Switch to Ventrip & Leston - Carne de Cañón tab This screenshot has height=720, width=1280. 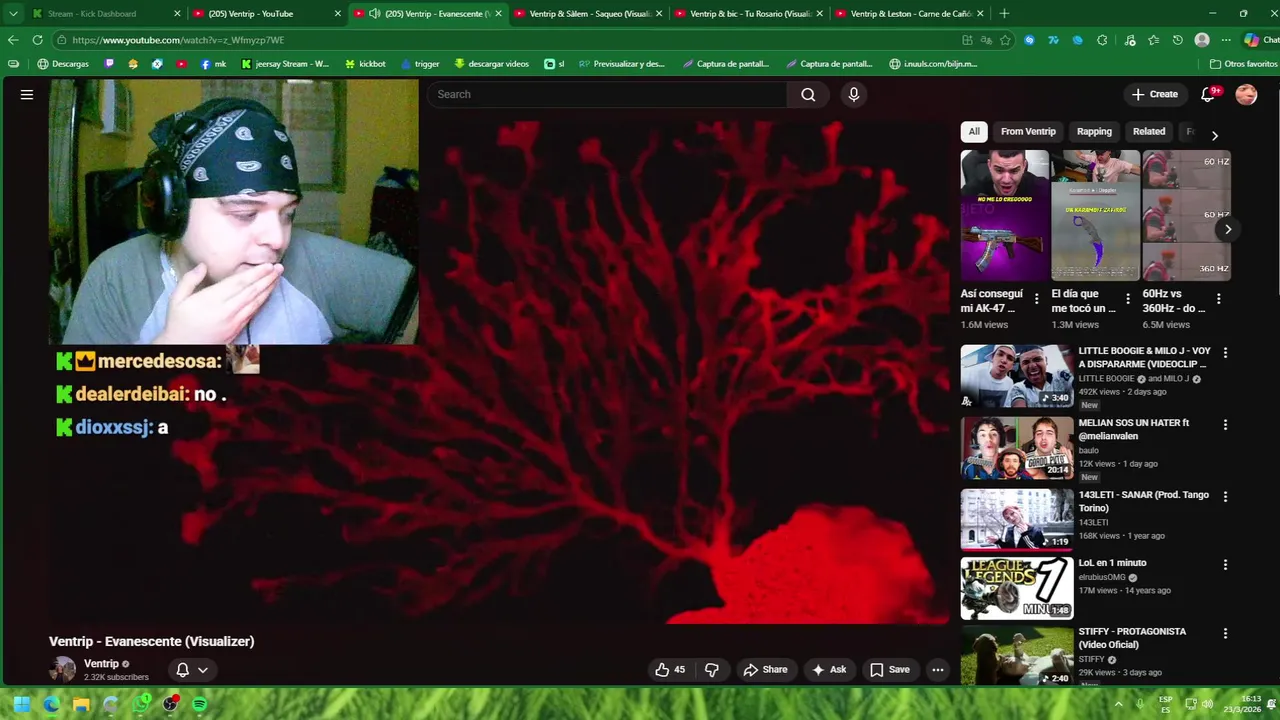(x=912, y=13)
